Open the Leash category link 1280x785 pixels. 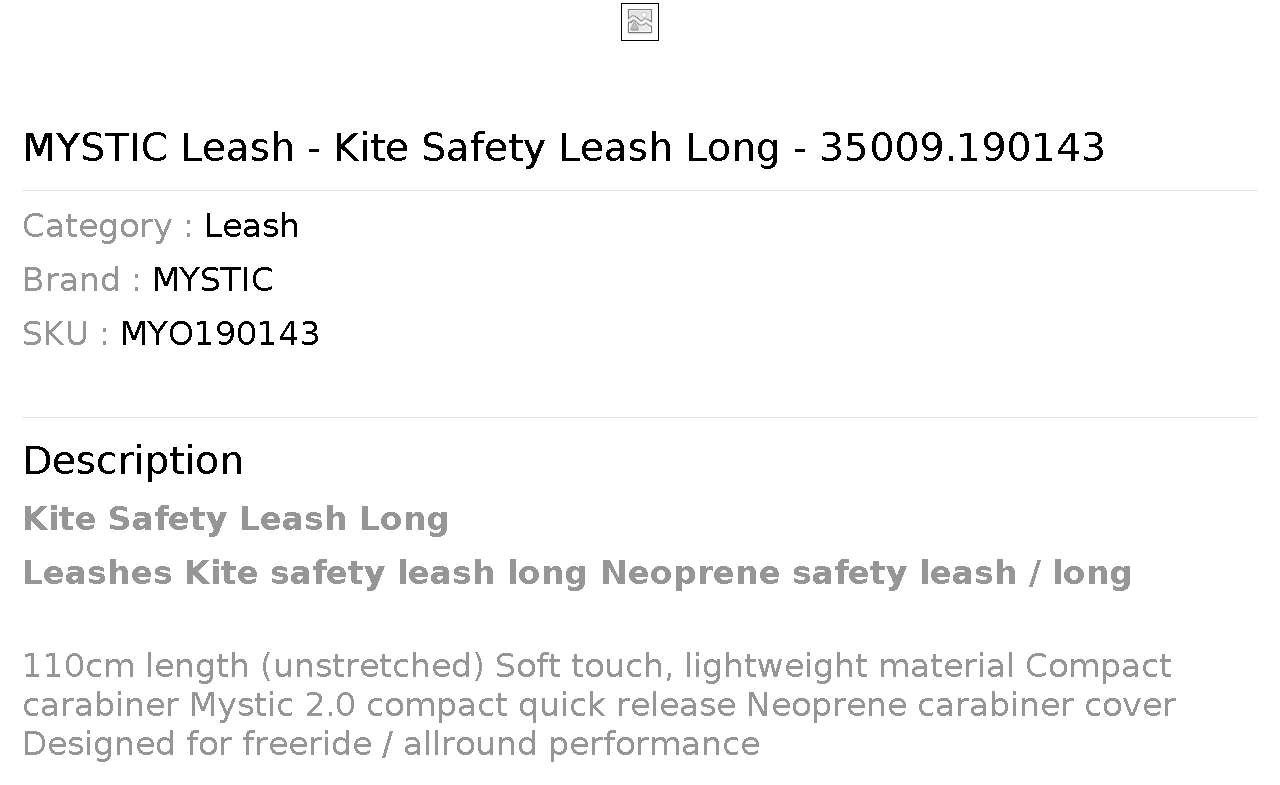(251, 226)
